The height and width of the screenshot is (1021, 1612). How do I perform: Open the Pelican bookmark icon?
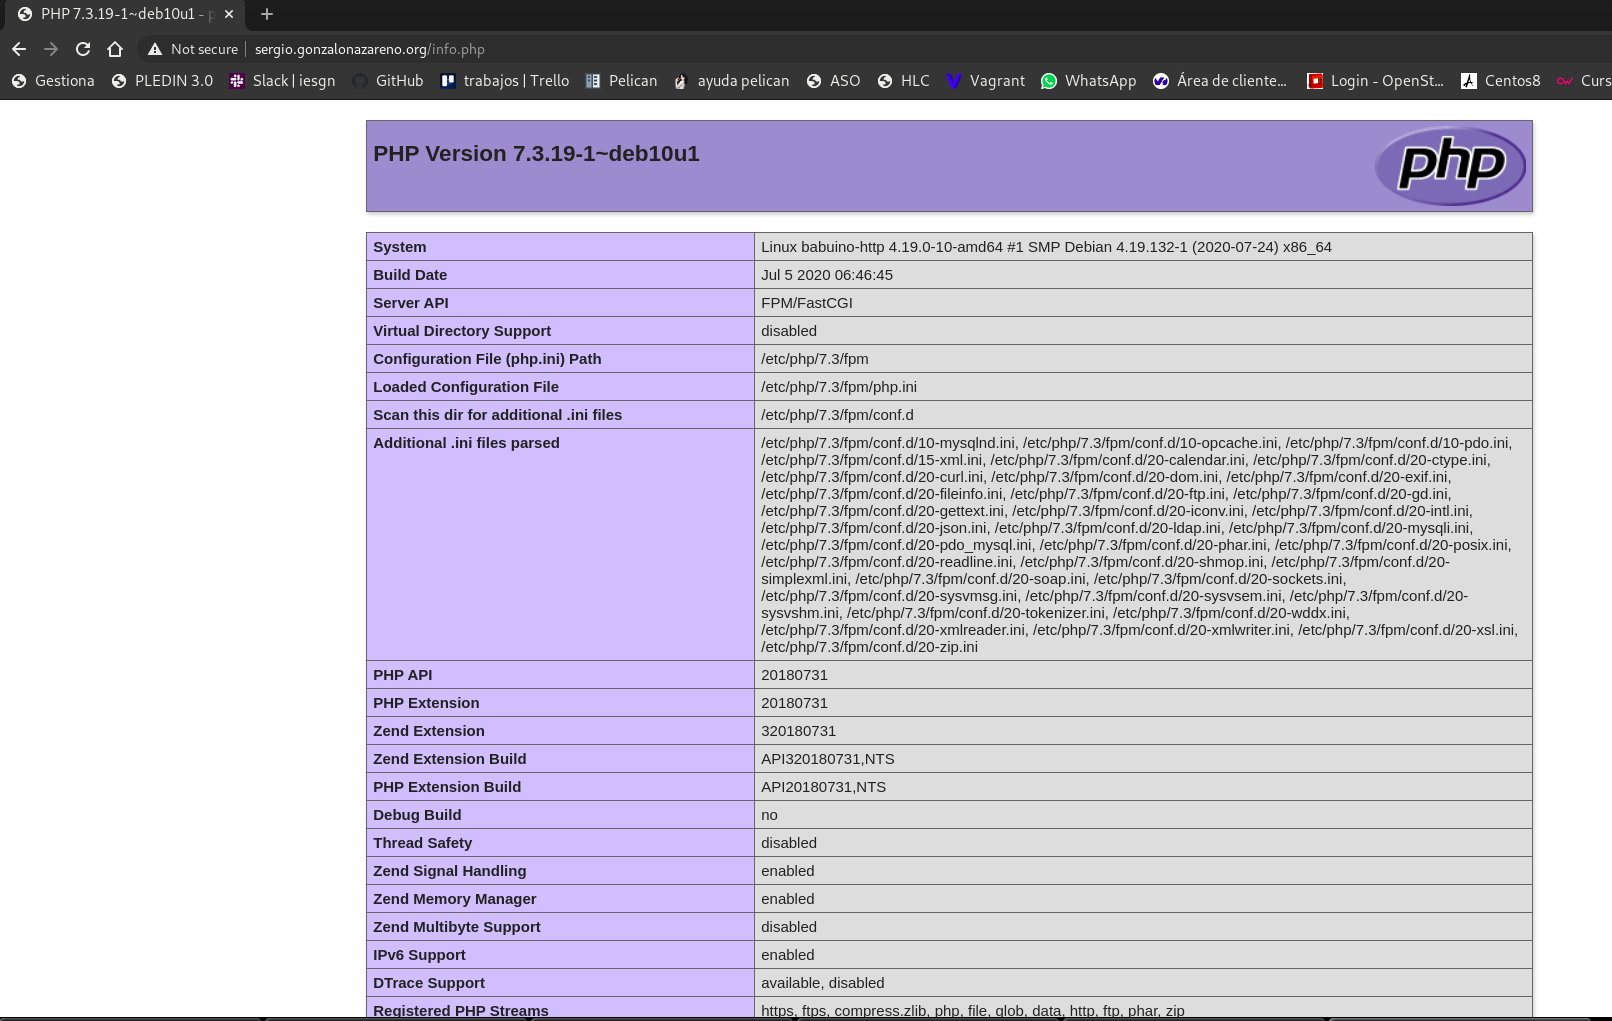[592, 81]
